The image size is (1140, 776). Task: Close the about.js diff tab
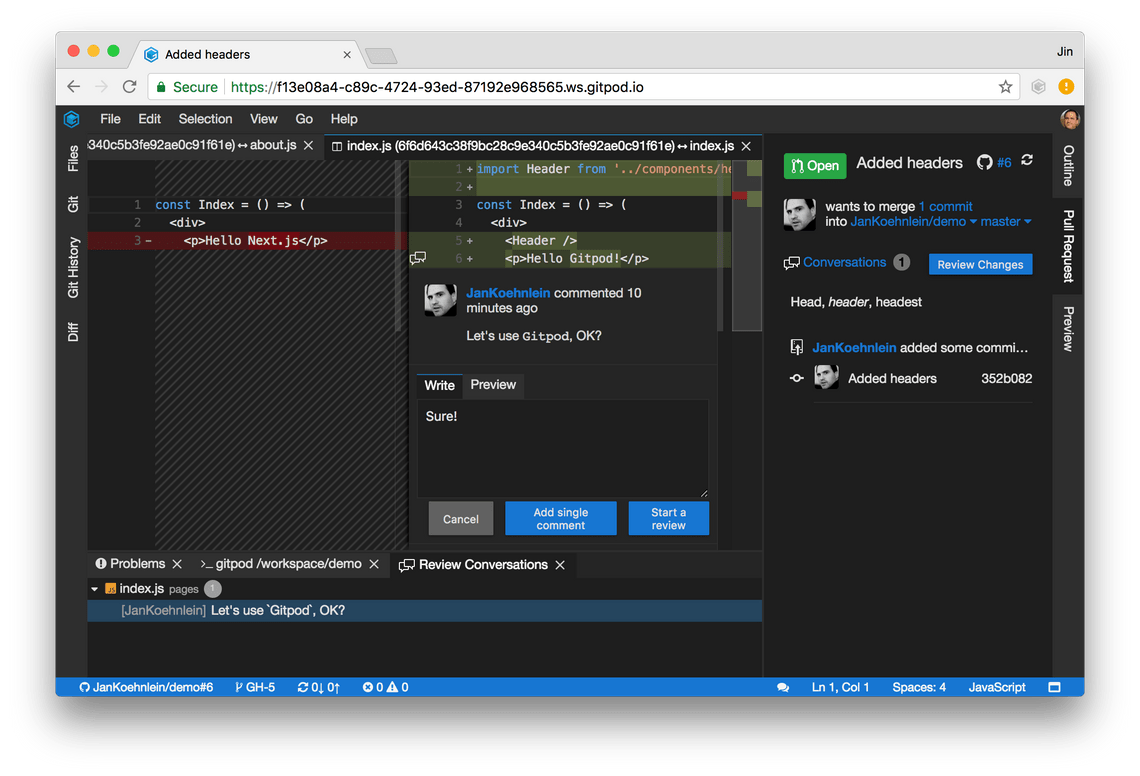[x=309, y=145]
